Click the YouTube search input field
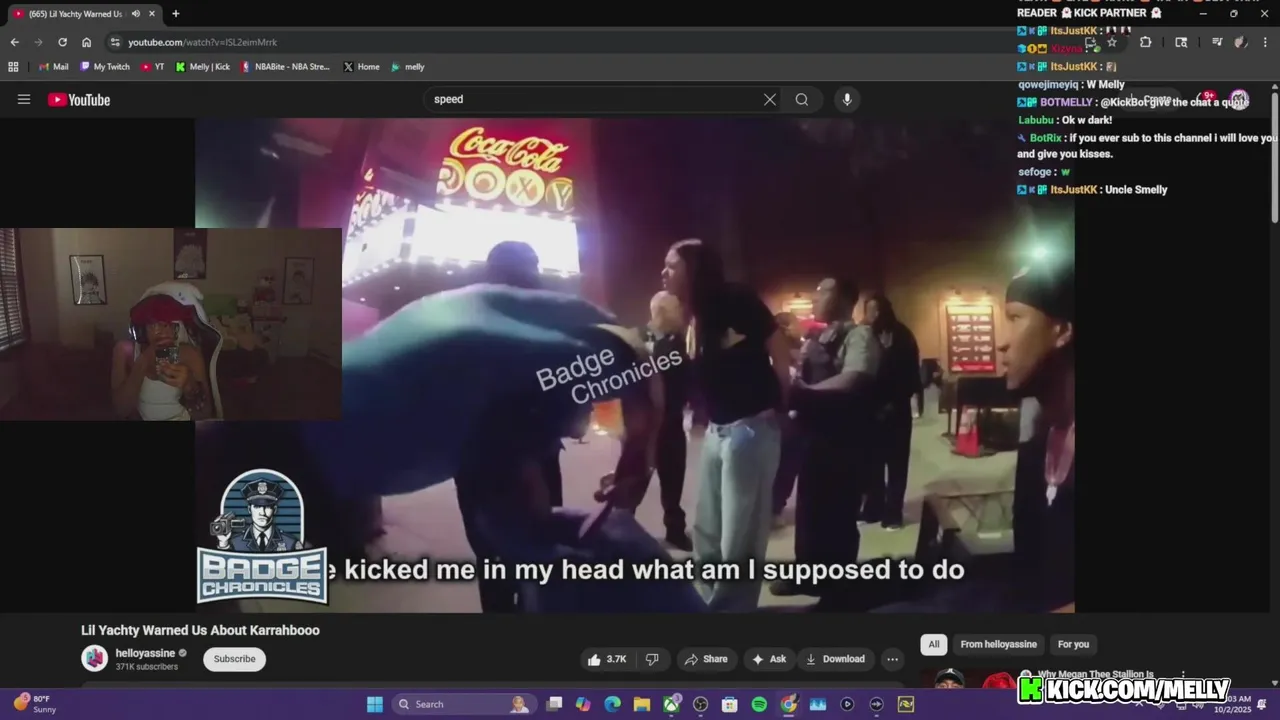 coord(595,99)
